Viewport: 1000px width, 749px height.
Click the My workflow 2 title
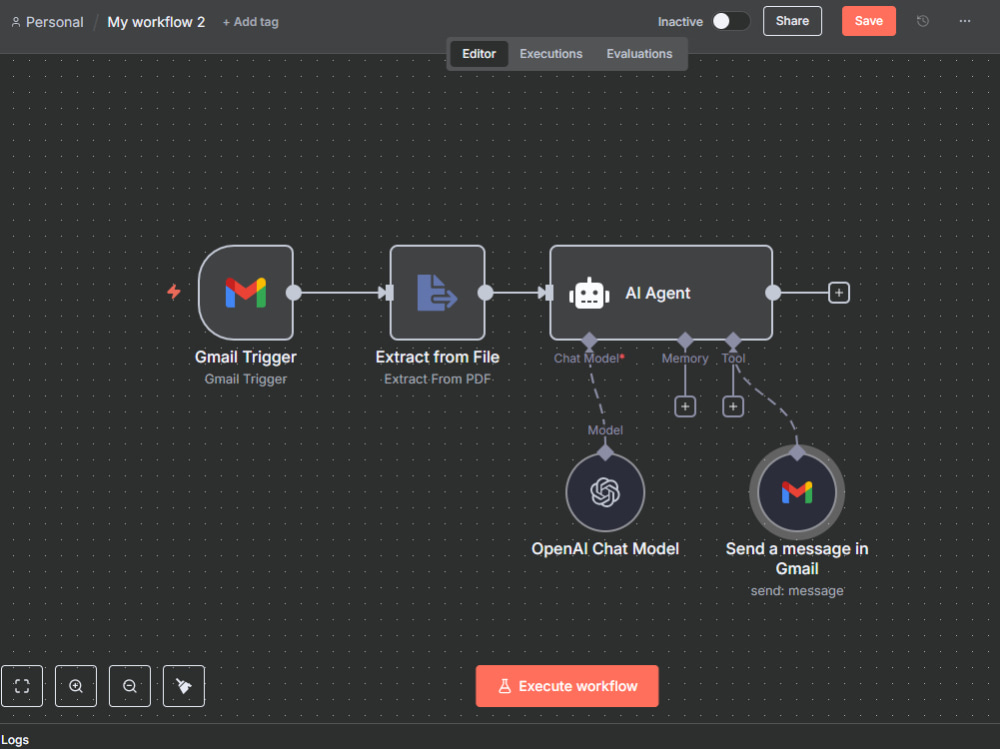point(156,22)
